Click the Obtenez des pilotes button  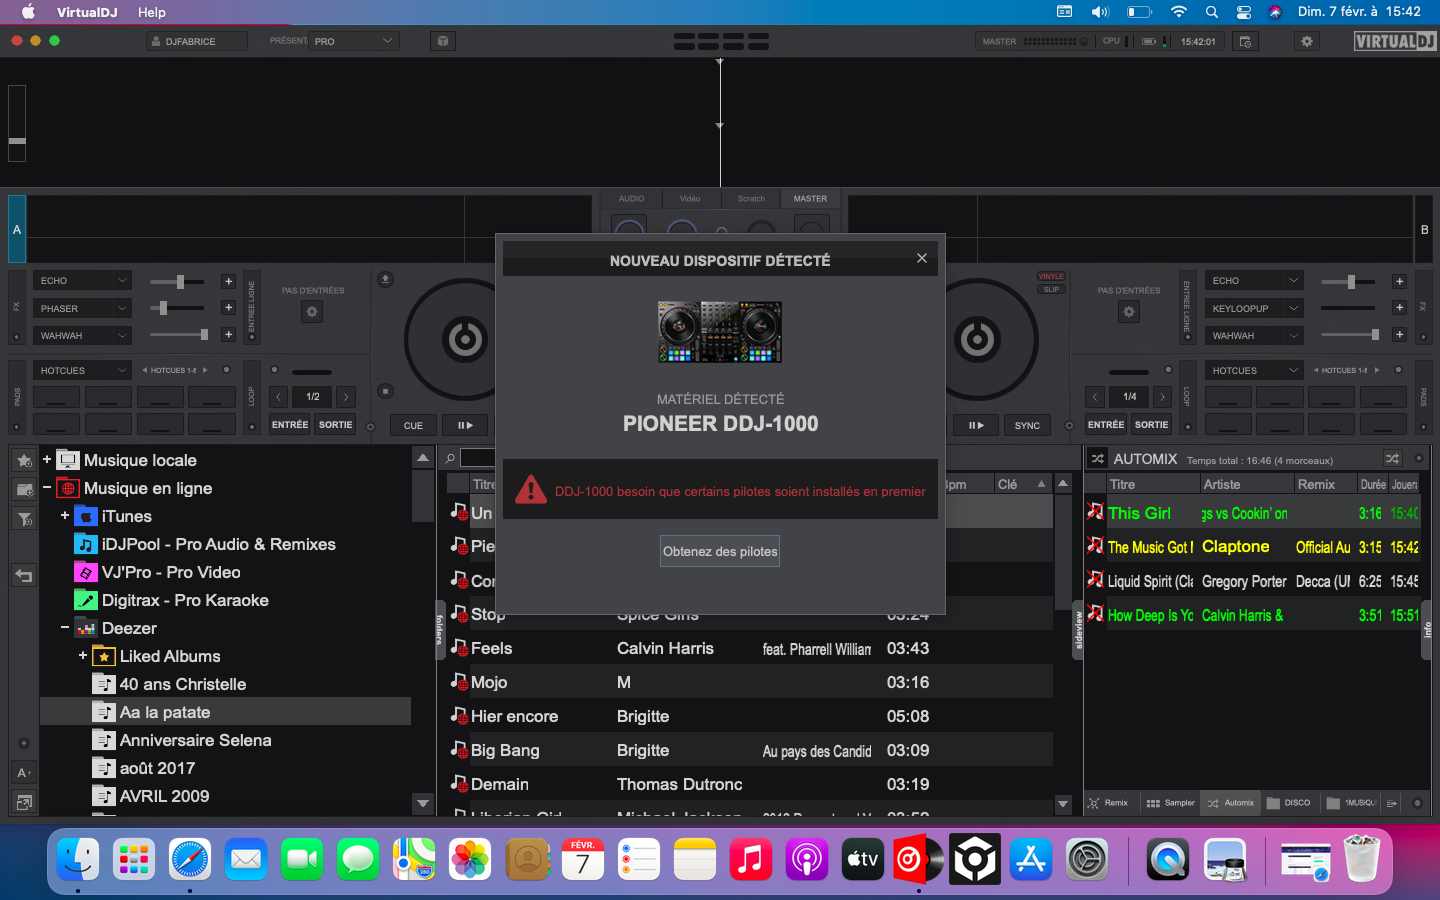[x=720, y=551]
